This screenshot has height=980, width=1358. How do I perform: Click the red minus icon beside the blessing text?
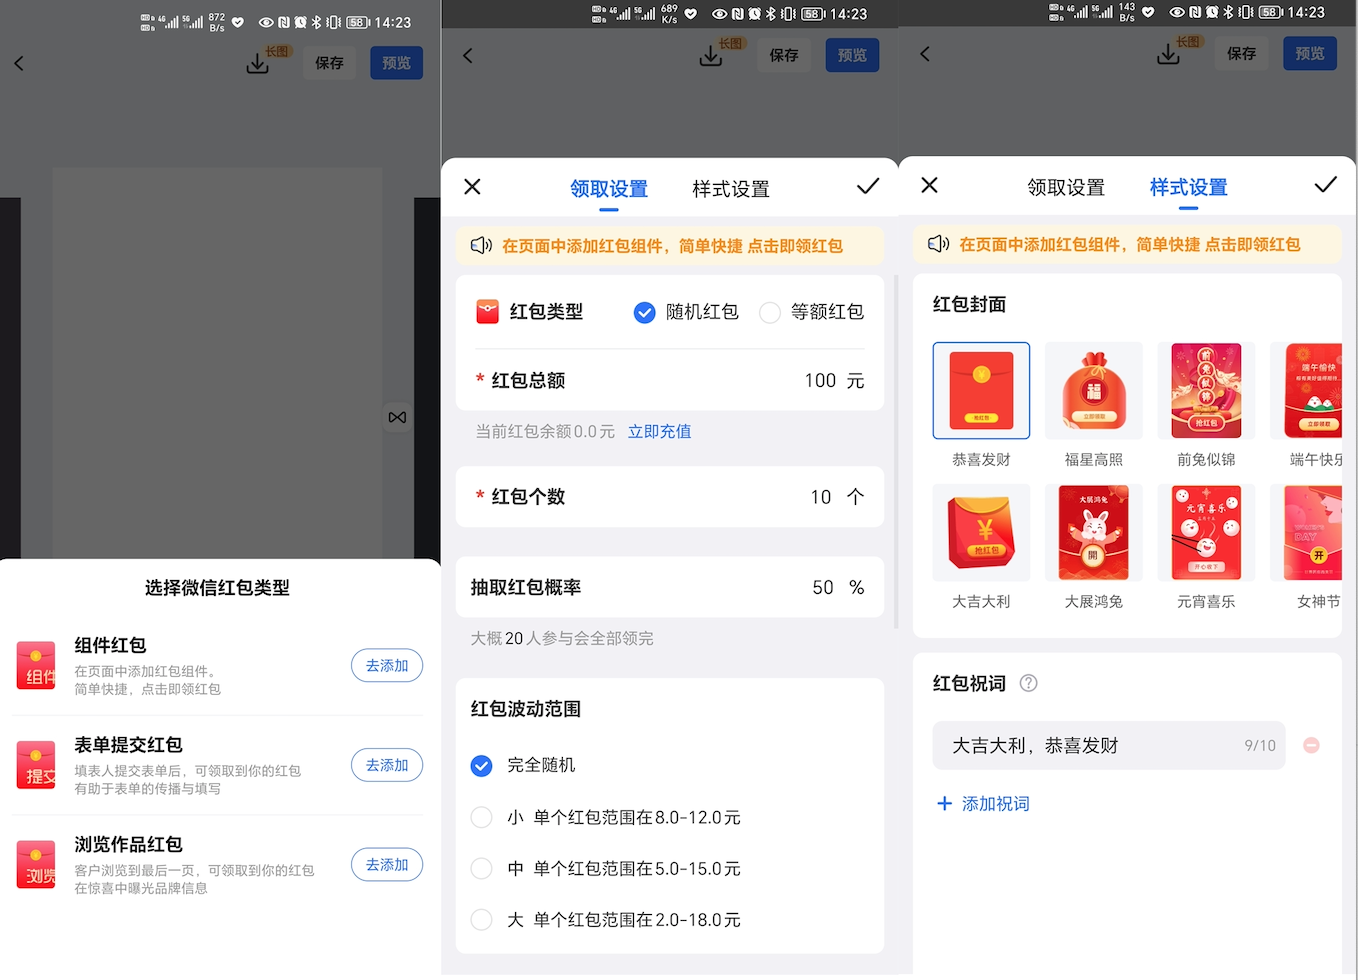[1311, 745]
